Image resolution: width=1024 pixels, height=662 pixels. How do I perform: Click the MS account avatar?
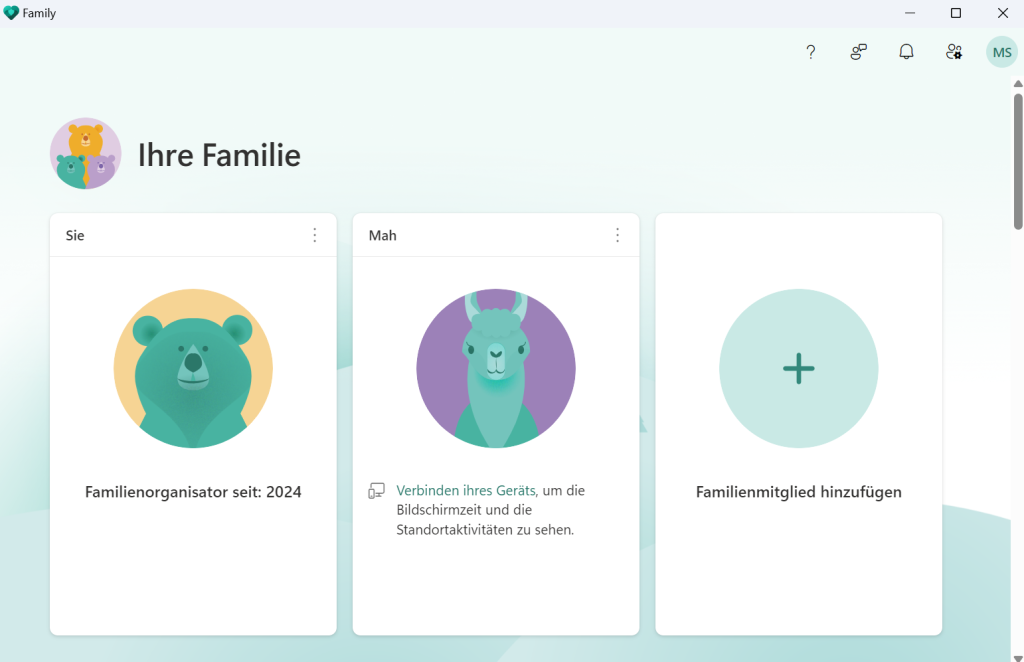1001,52
